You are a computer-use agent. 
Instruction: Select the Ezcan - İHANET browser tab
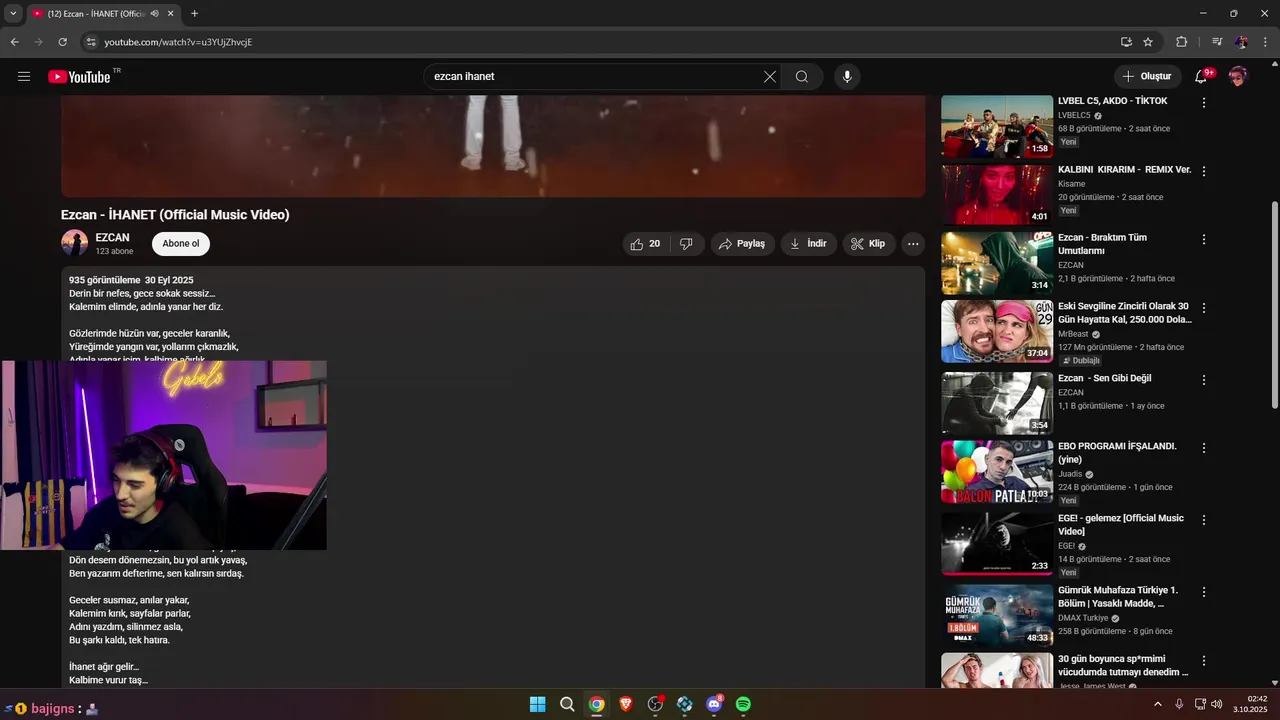pos(102,14)
